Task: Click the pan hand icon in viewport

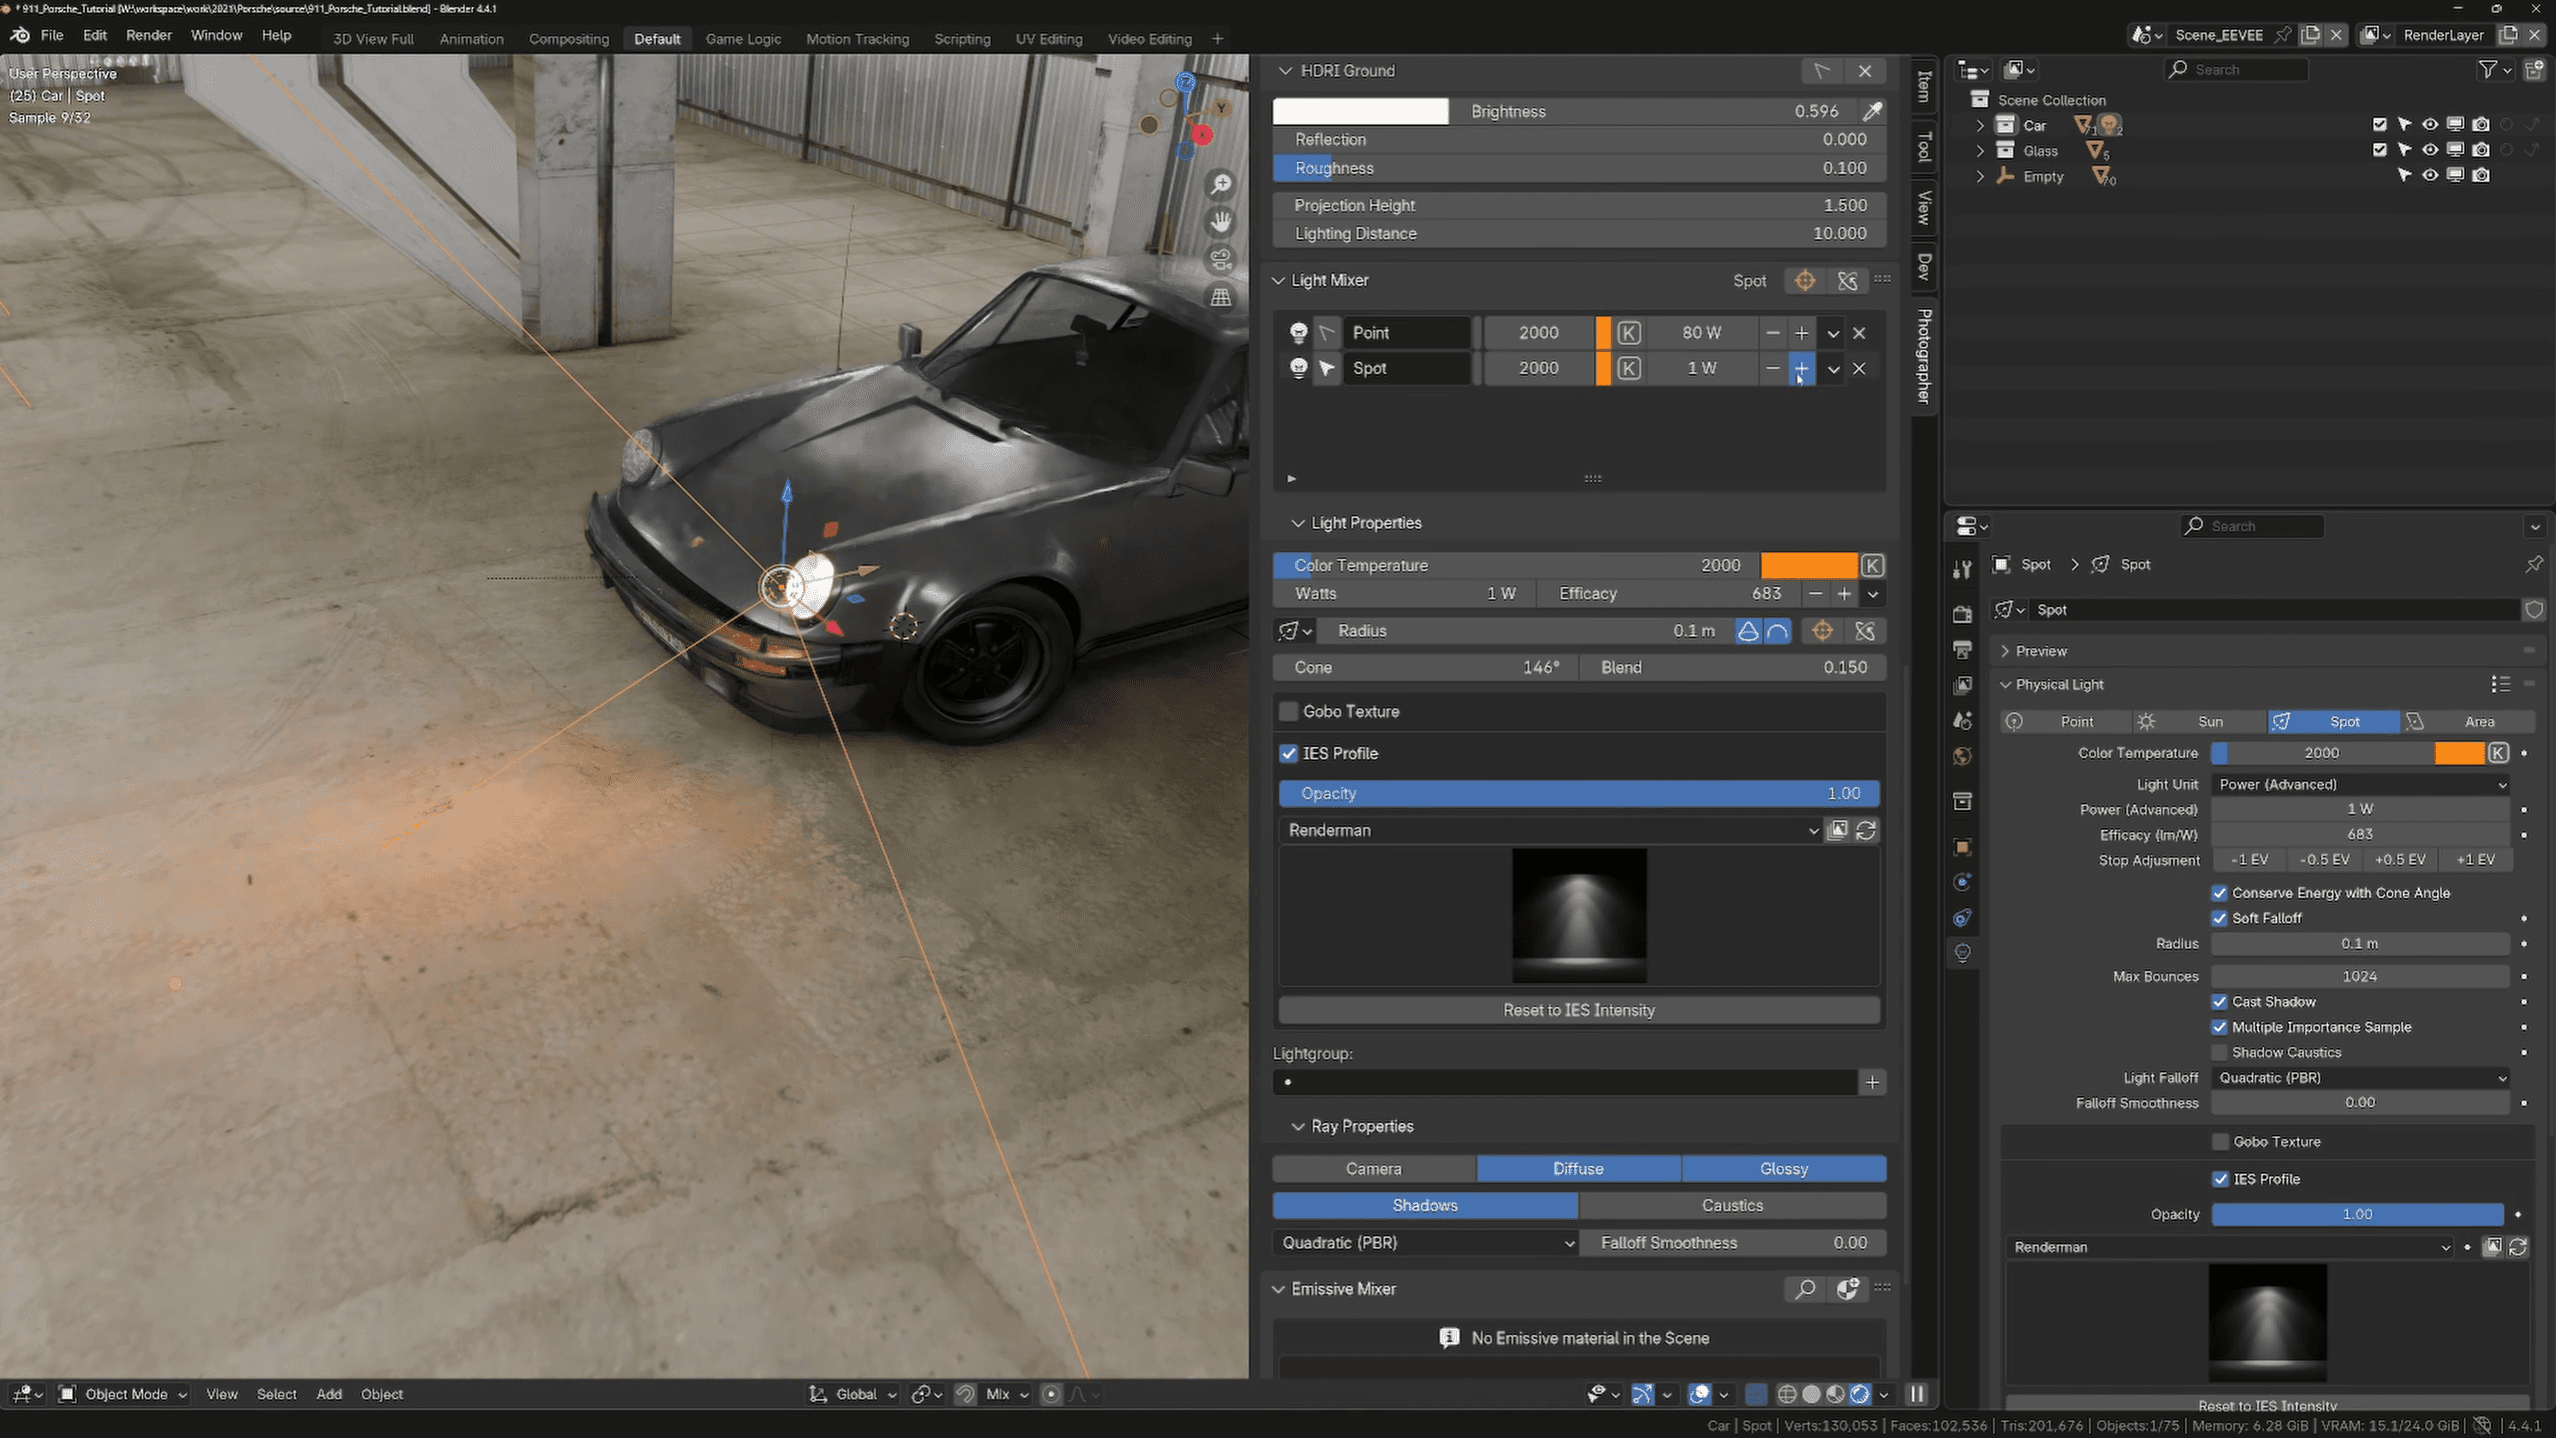Action: click(x=1221, y=222)
